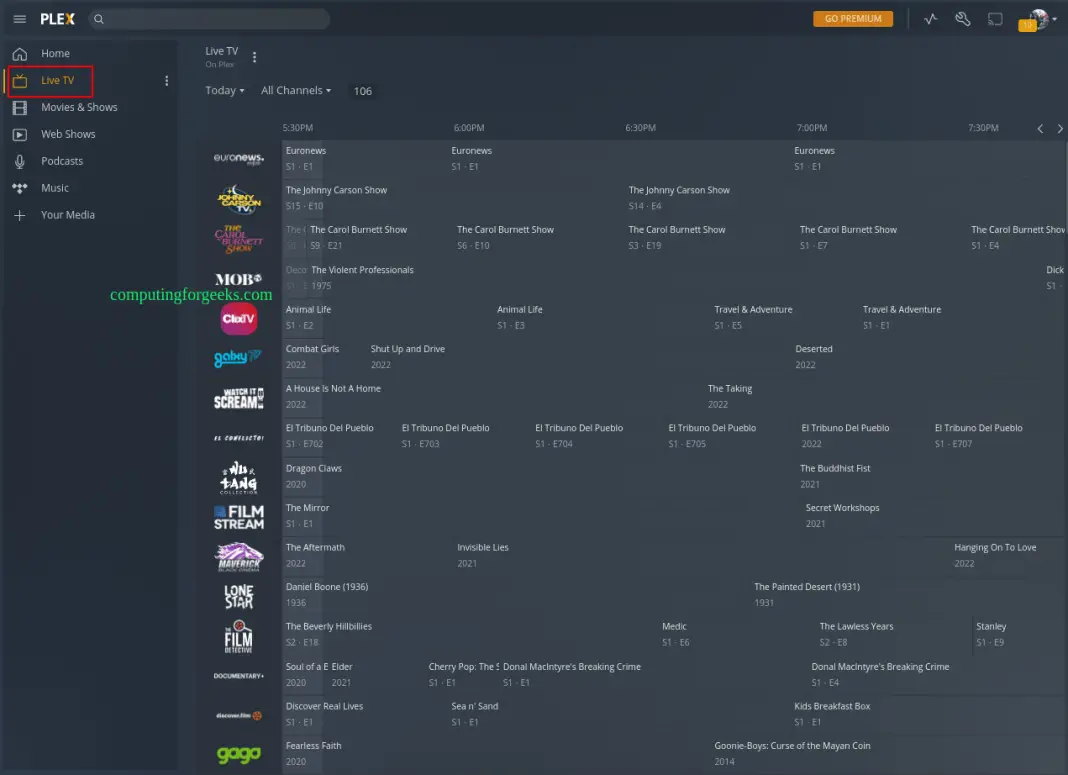Click the cast to device icon
The image size is (1068, 775).
point(994,18)
